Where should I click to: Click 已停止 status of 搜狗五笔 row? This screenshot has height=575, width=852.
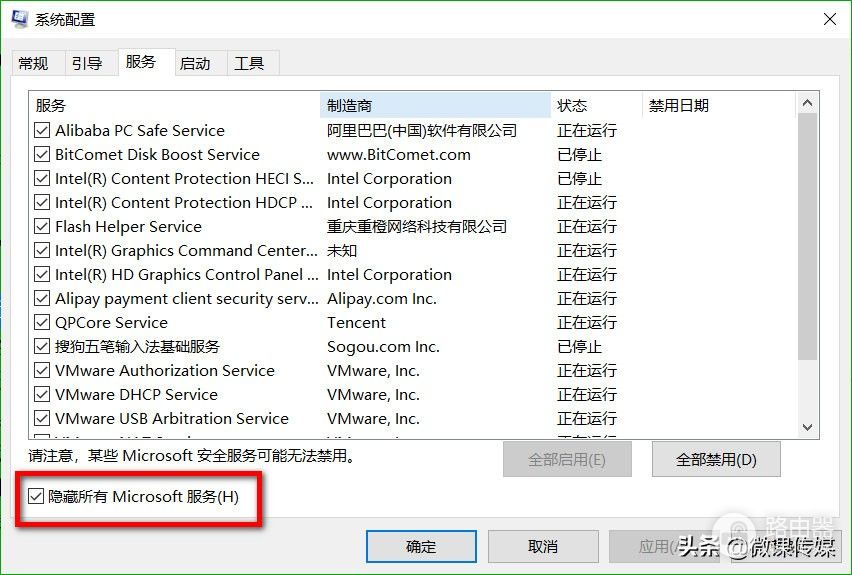(579, 347)
